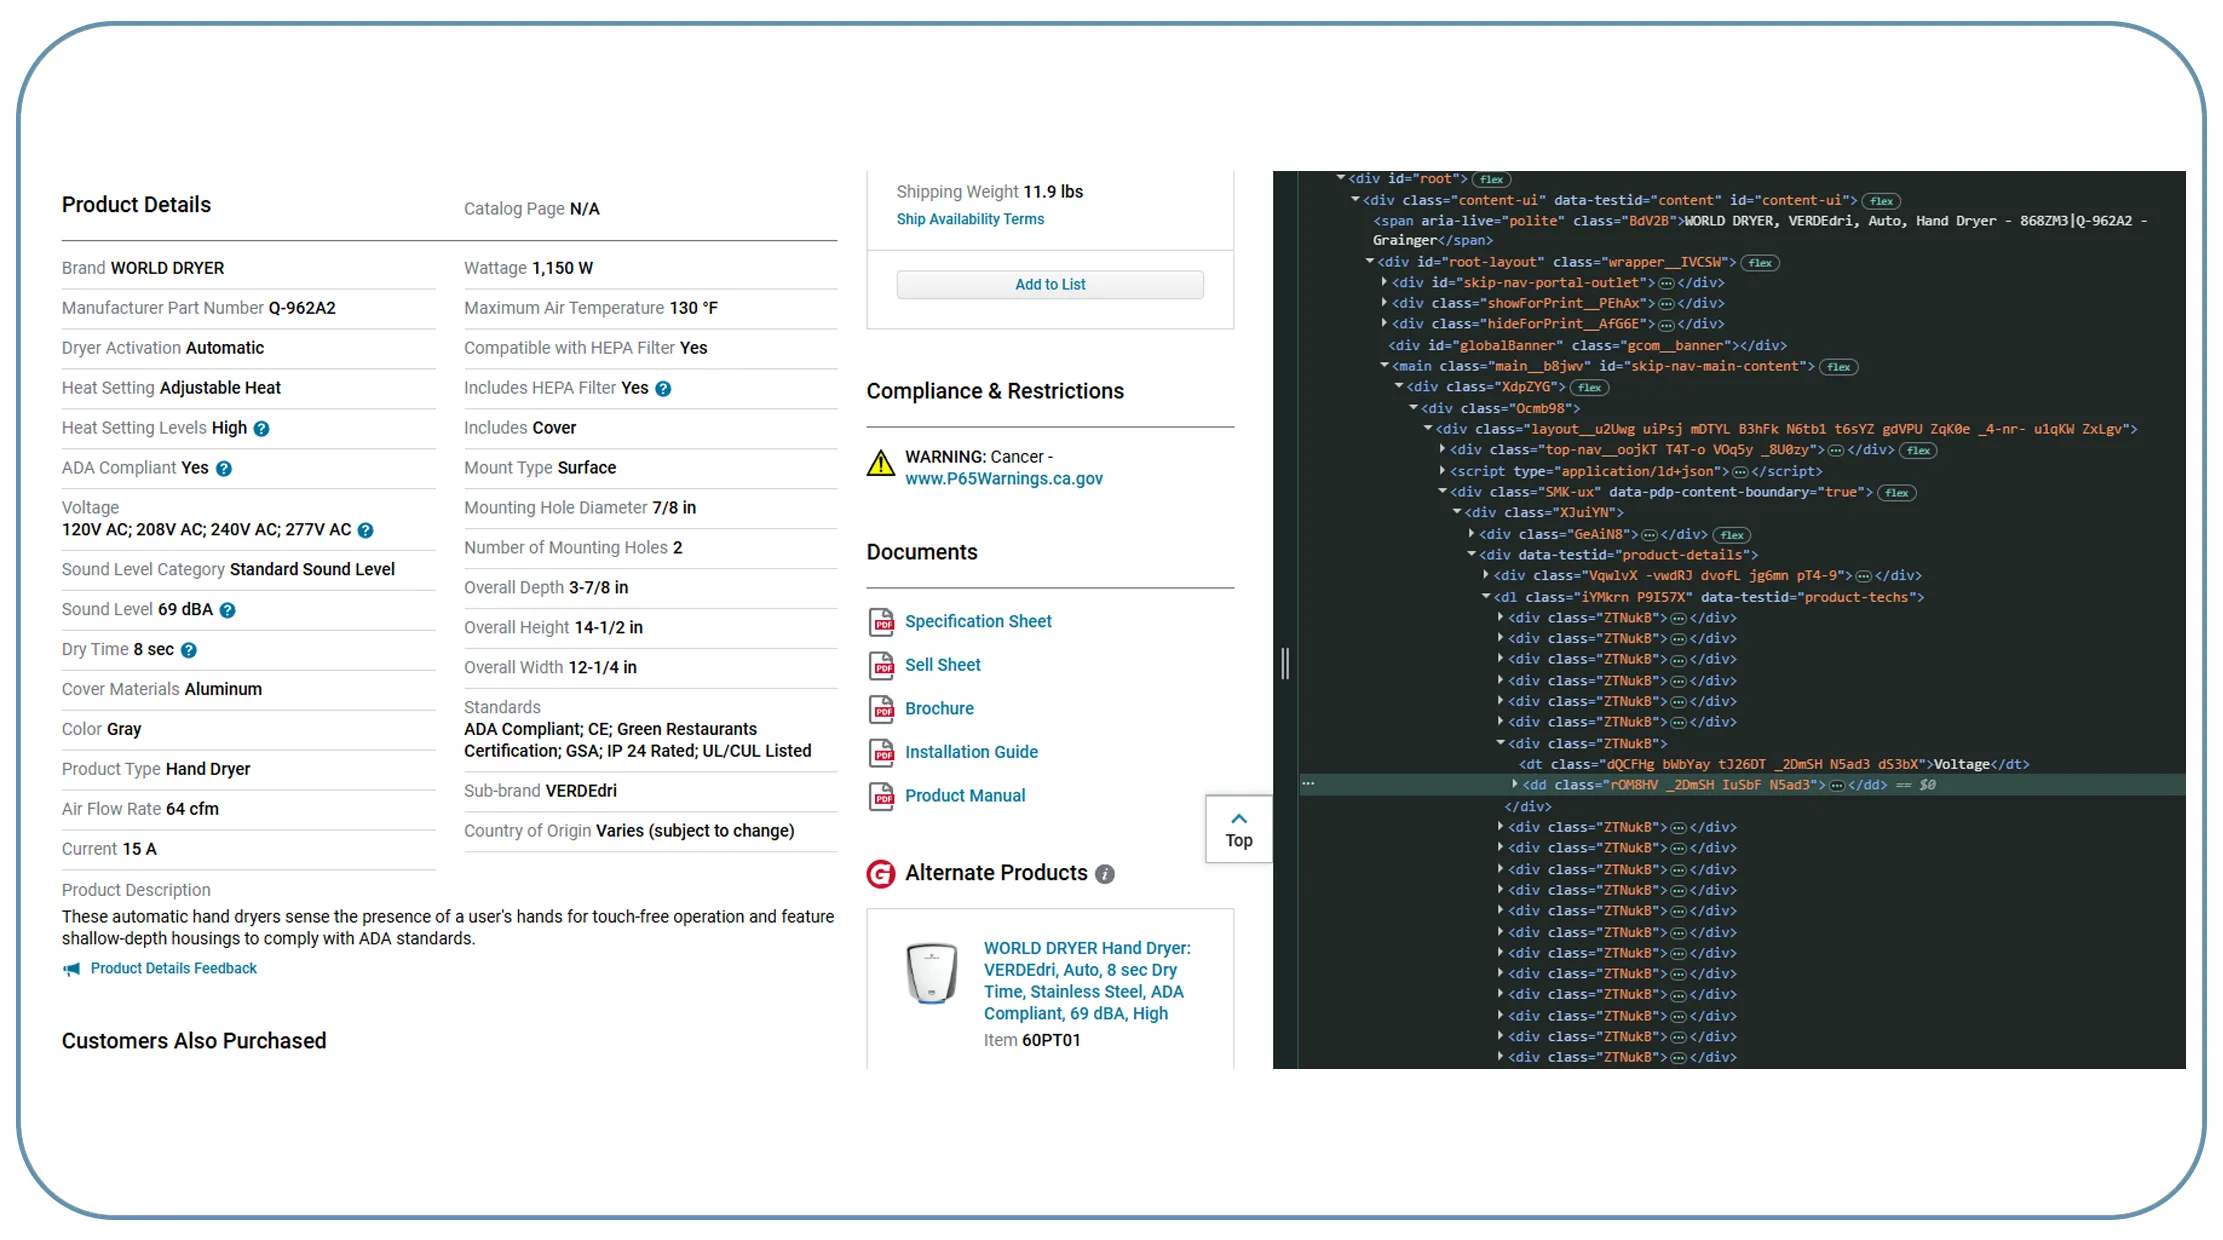Click help icon beside Dry Time 8 sec

click(x=189, y=651)
